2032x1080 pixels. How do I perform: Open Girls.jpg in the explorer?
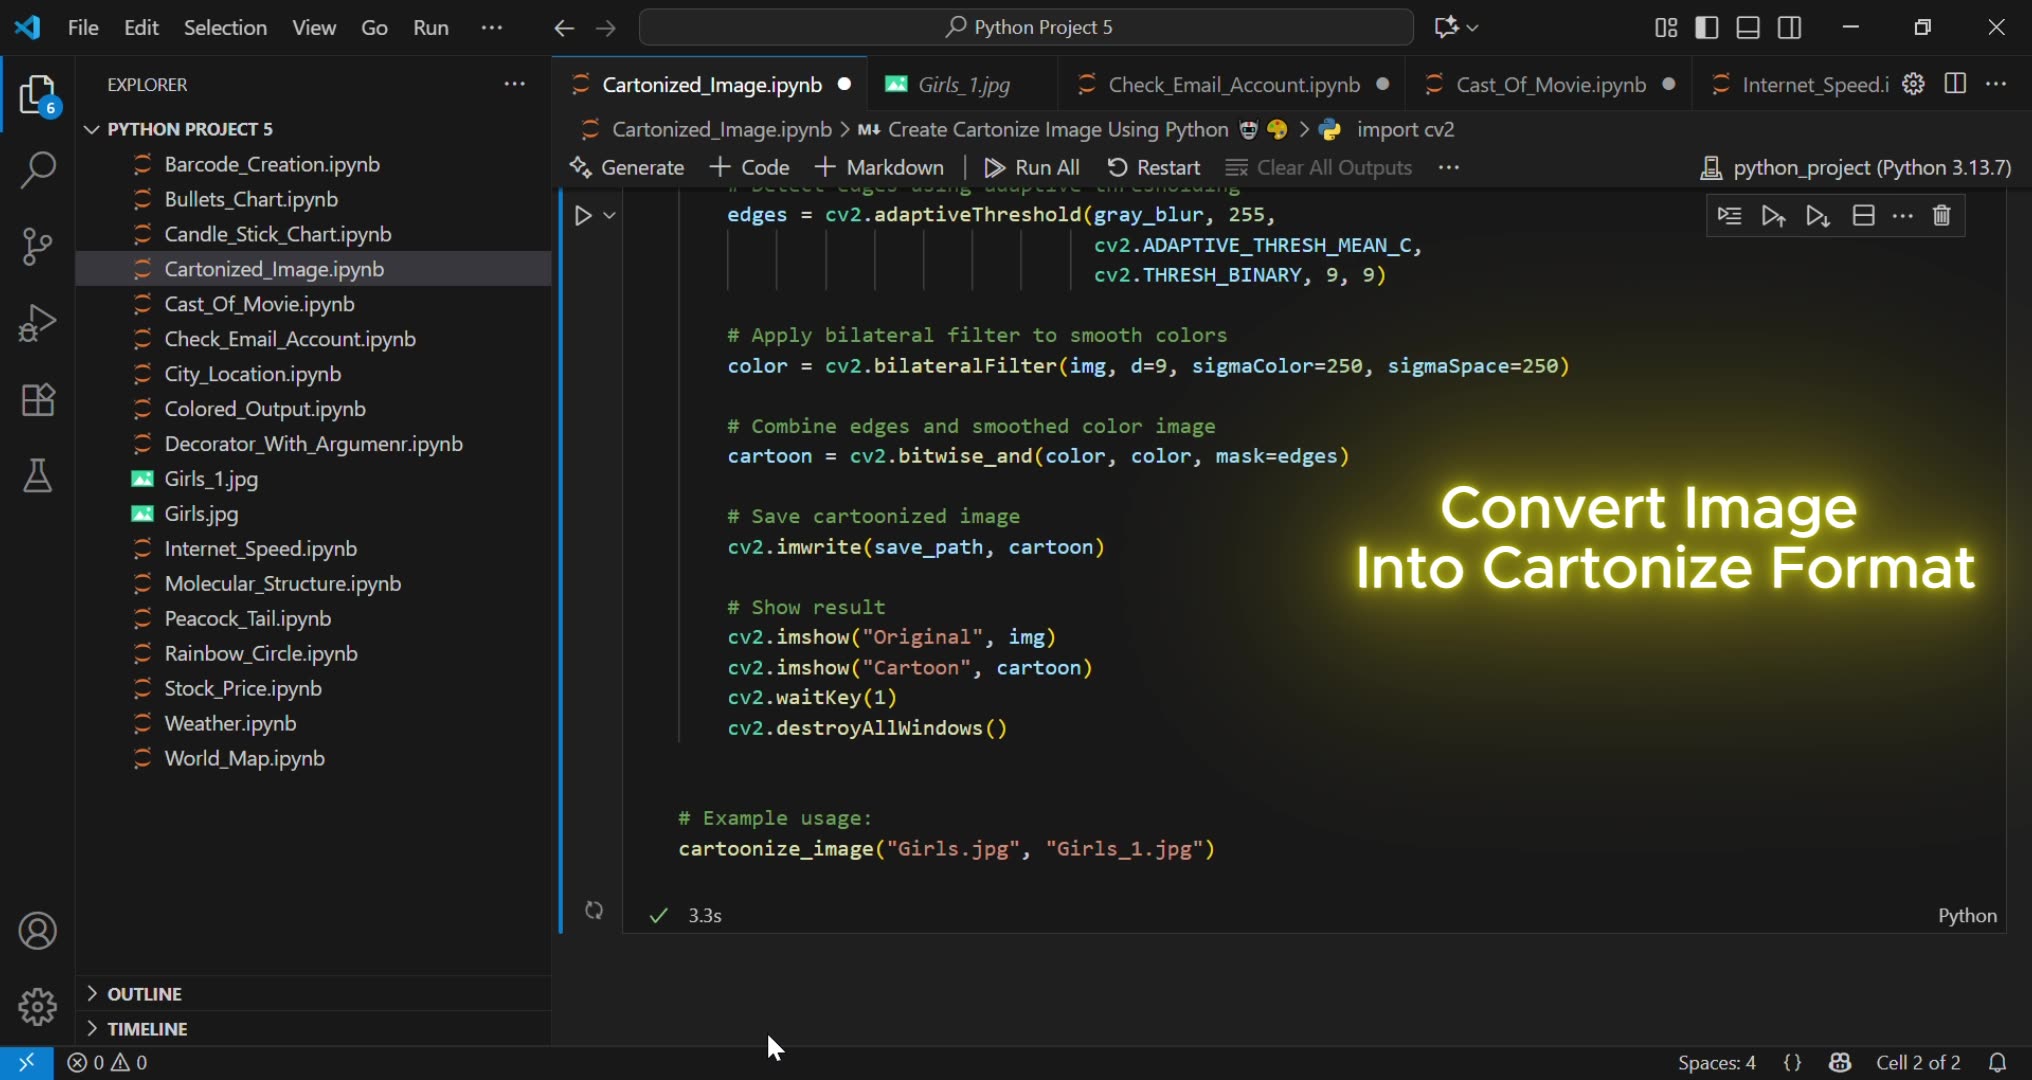click(x=201, y=514)
